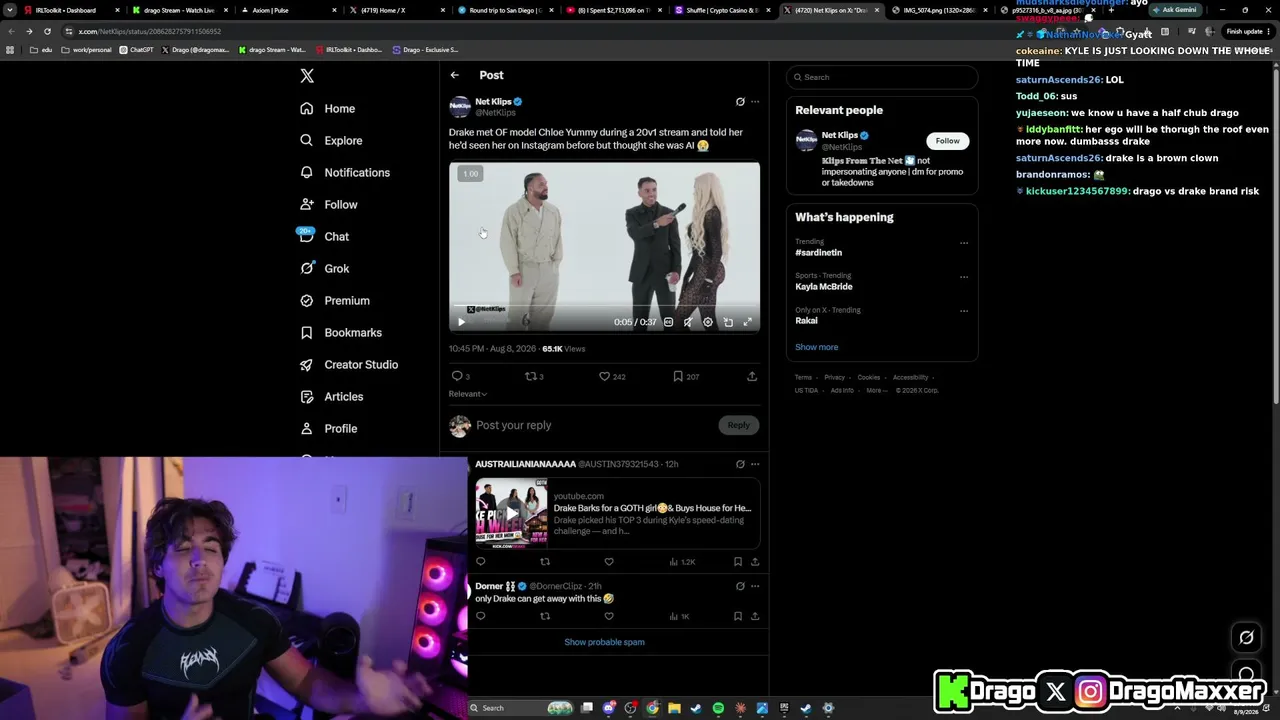Open File Explorer from the taskbar

674,708
